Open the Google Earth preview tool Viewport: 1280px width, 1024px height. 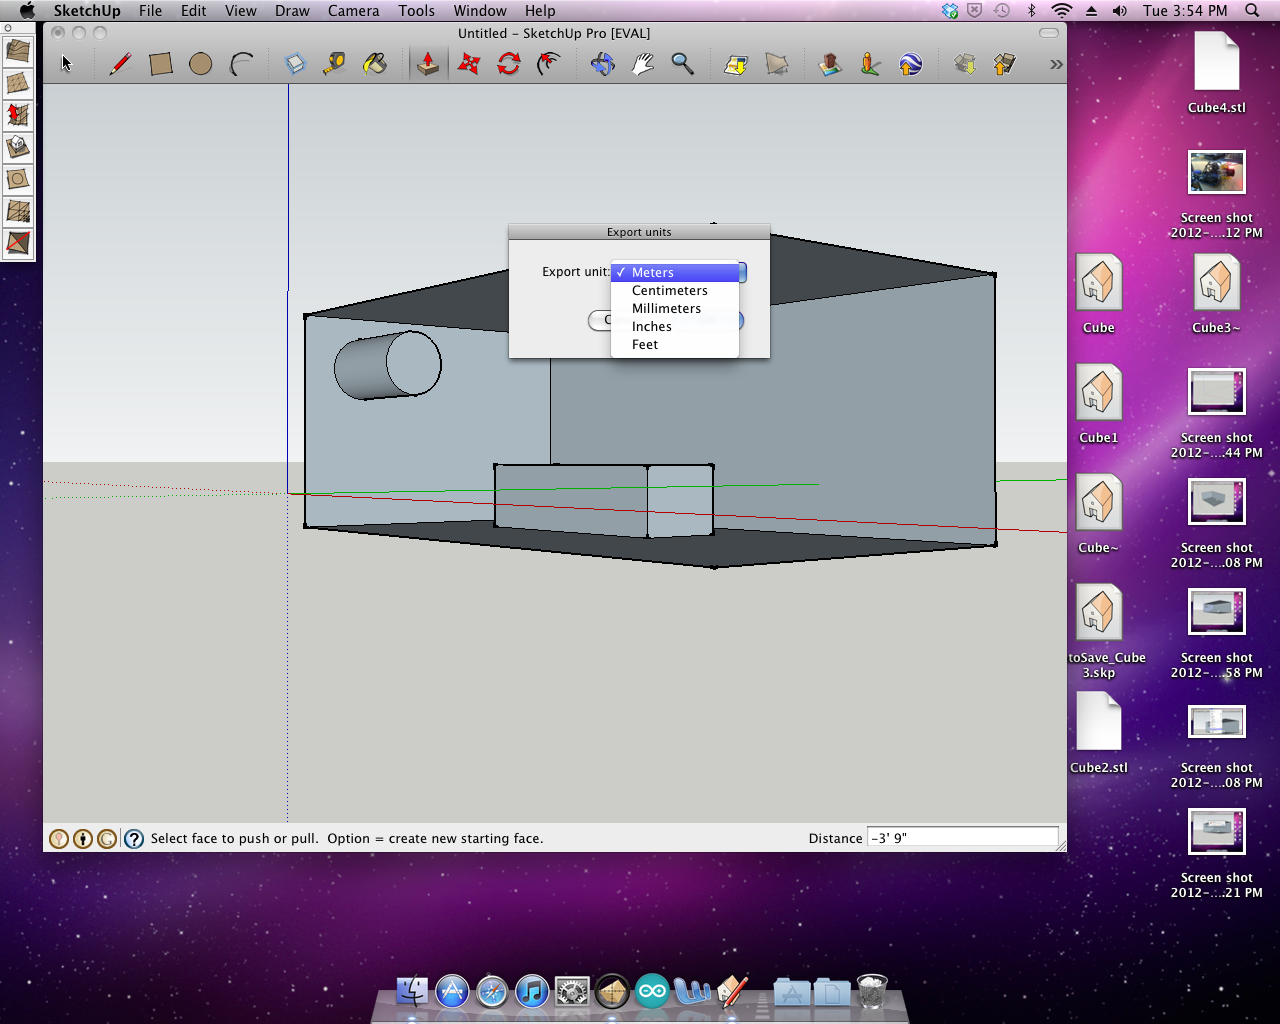[x=910, y=63]
